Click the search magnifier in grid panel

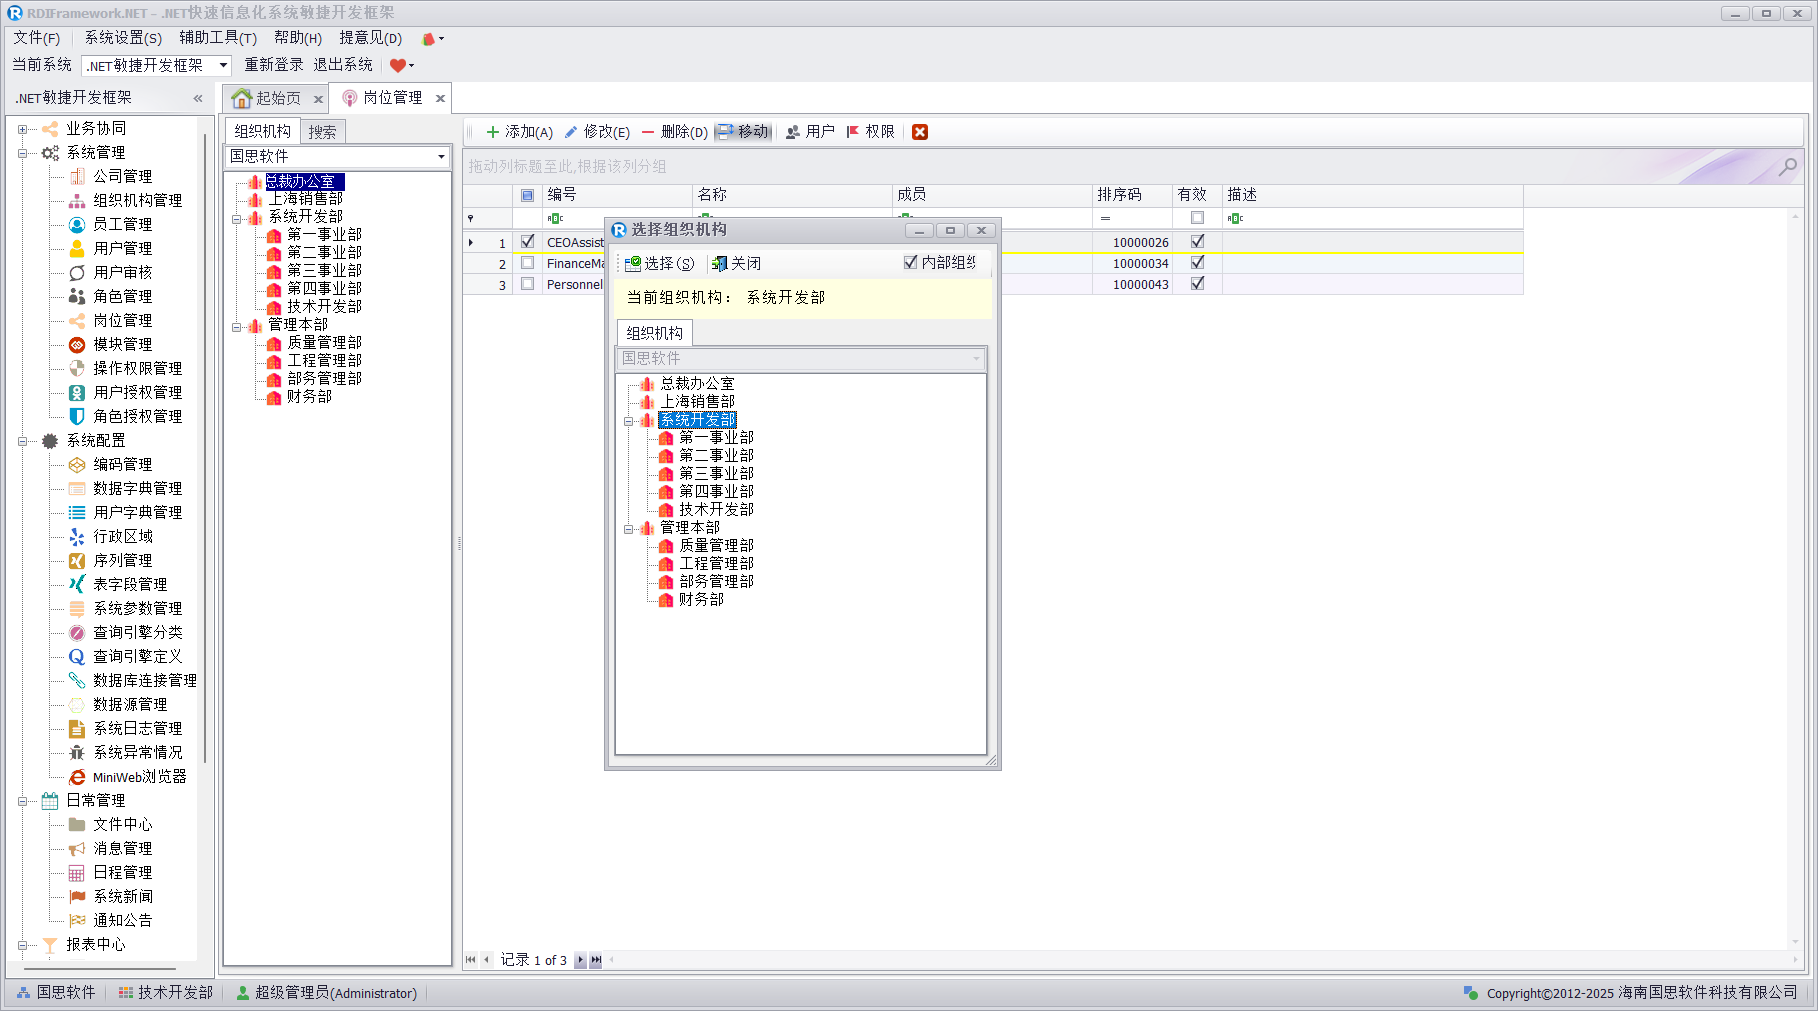(1787, 167)
